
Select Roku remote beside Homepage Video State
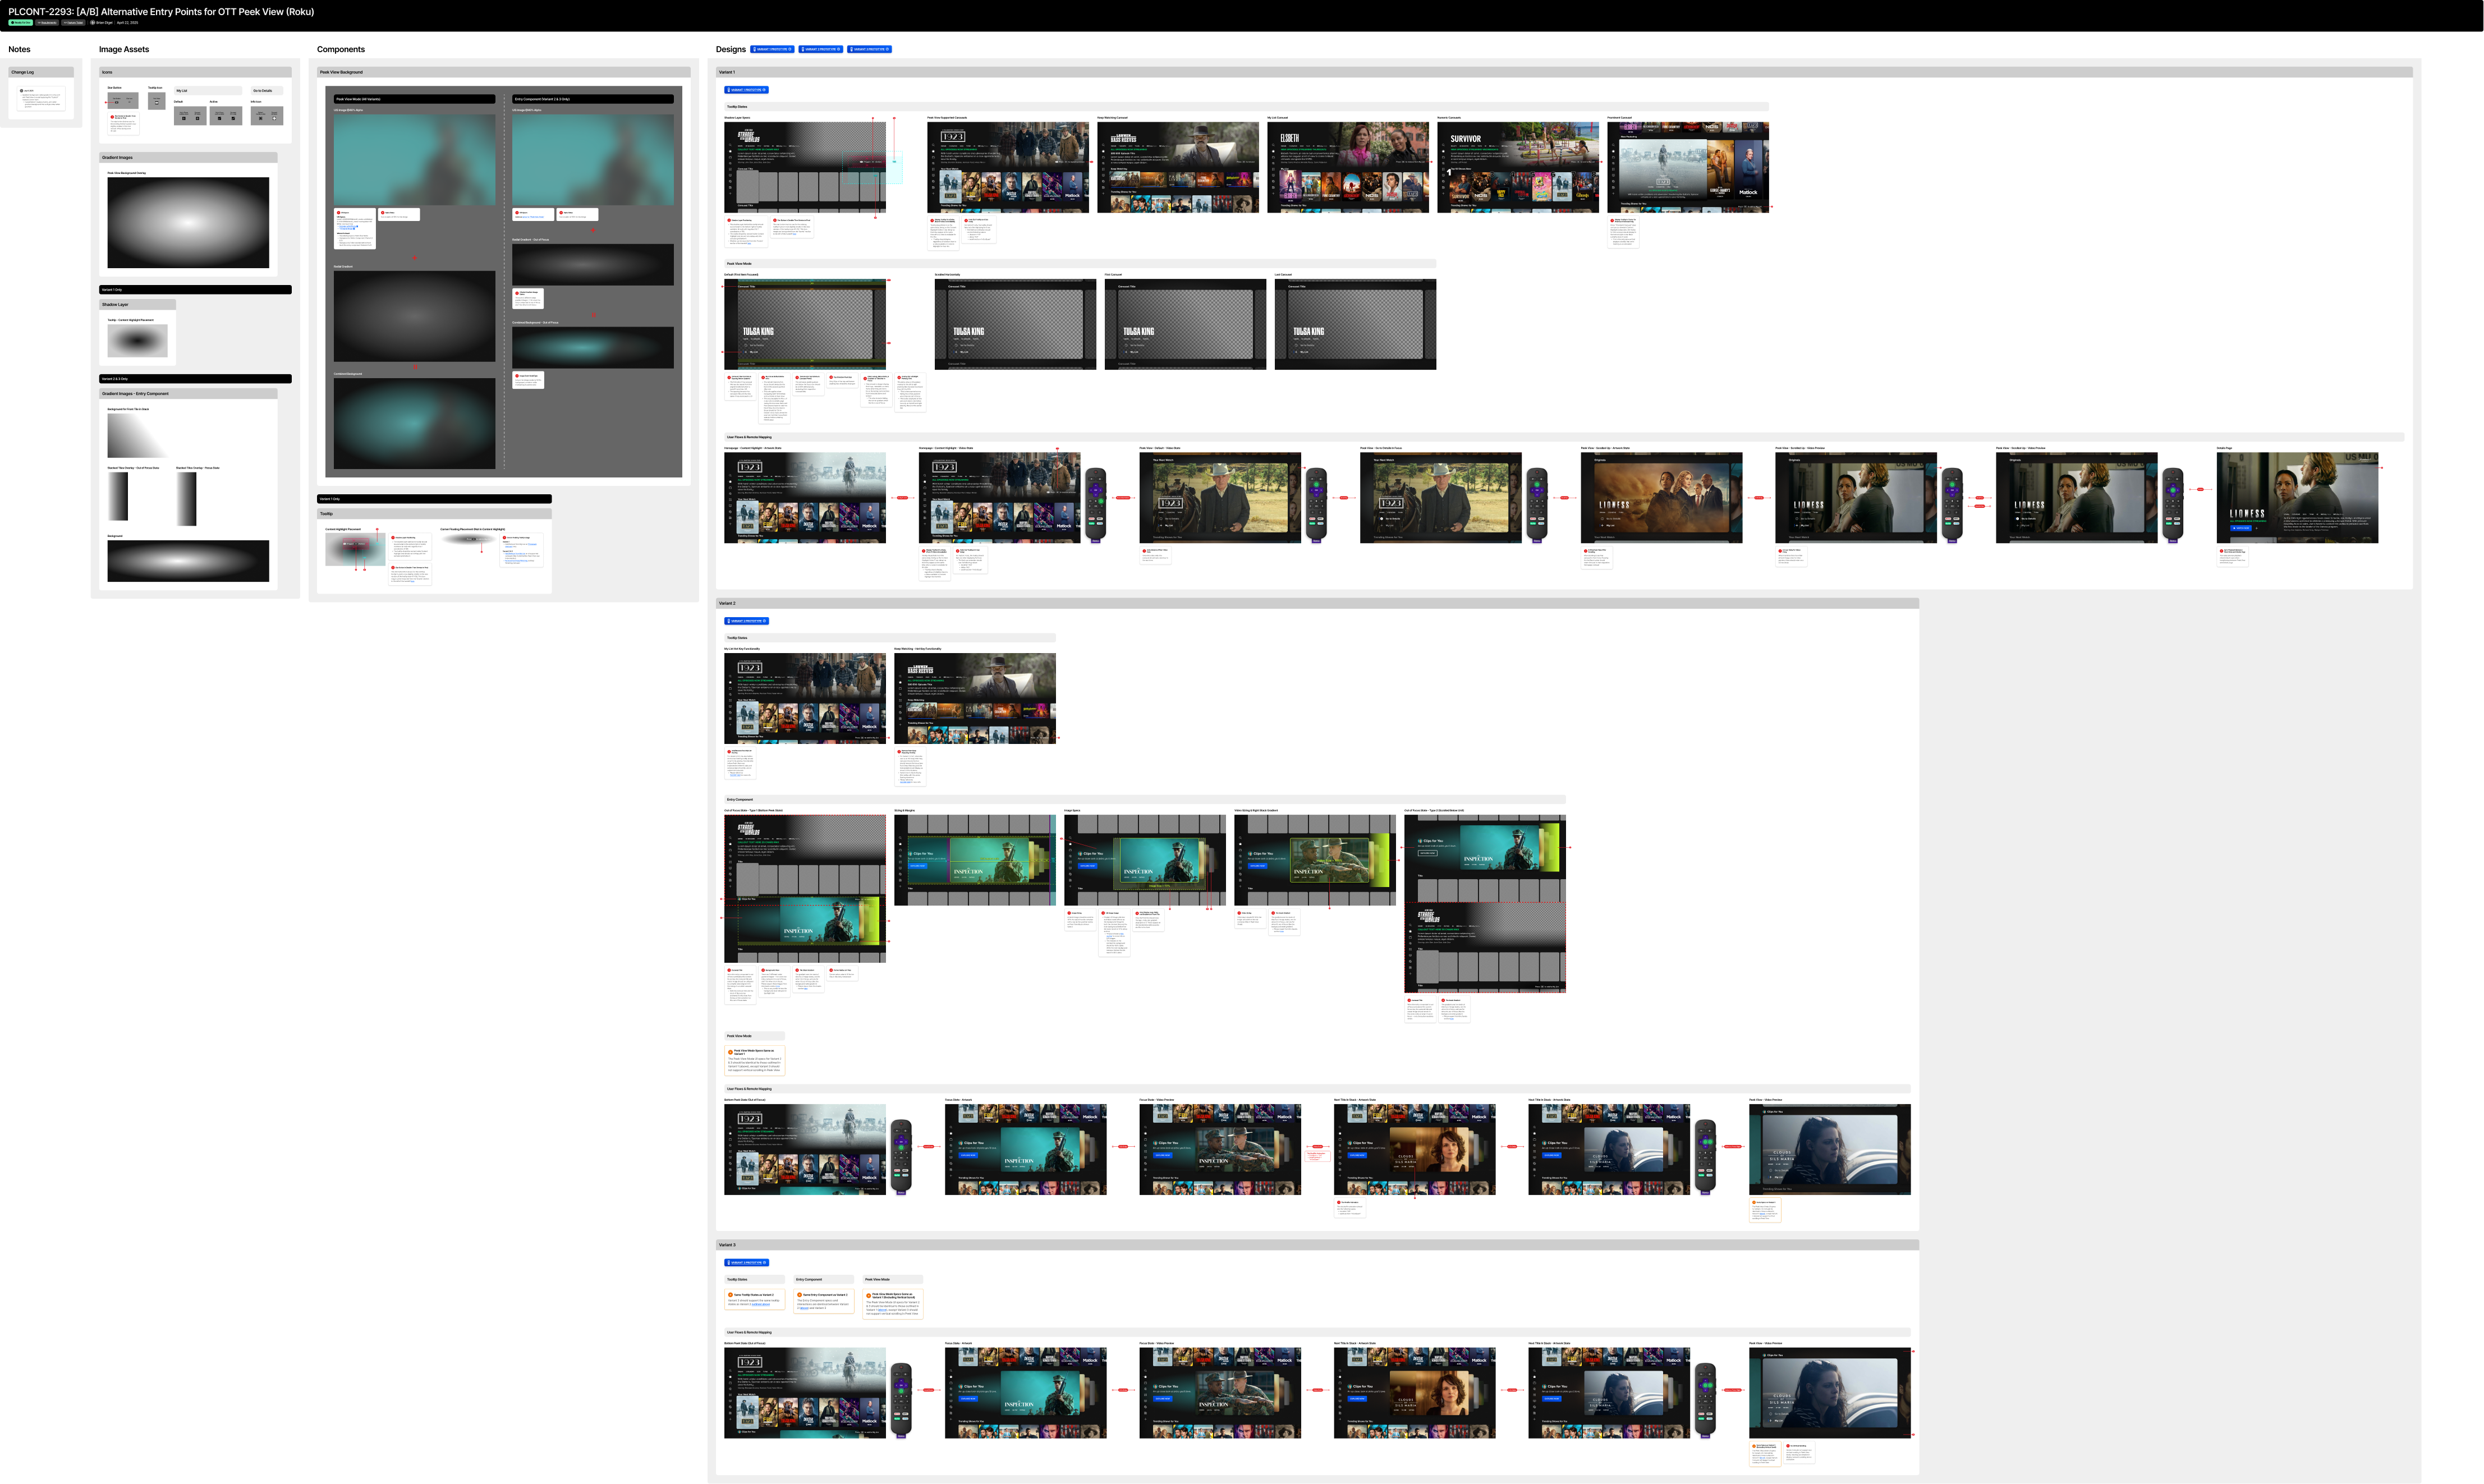coord(1096,504)
